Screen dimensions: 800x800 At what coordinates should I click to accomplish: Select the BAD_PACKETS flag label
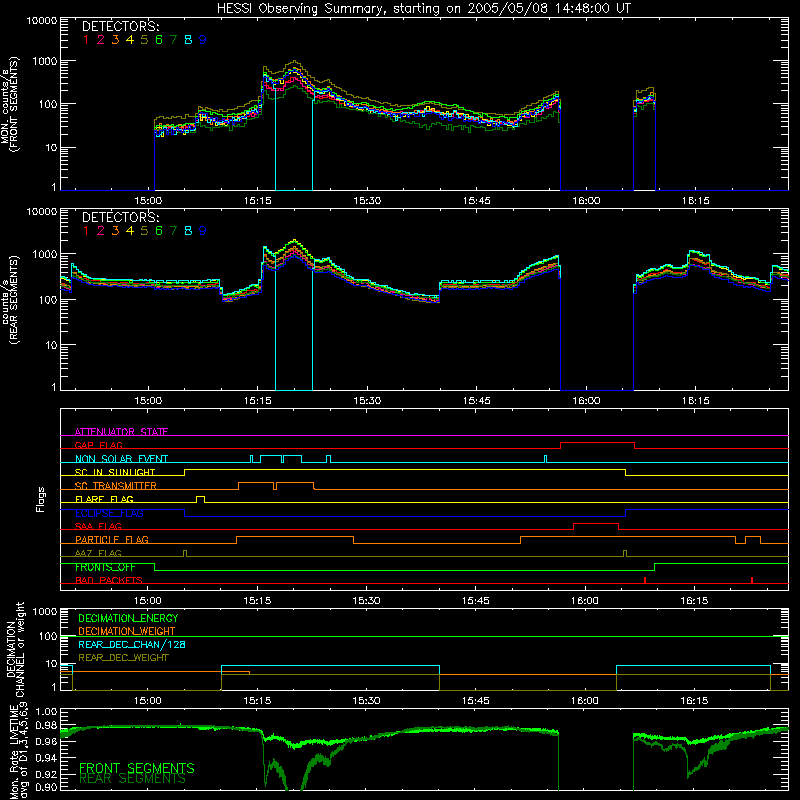109,580
